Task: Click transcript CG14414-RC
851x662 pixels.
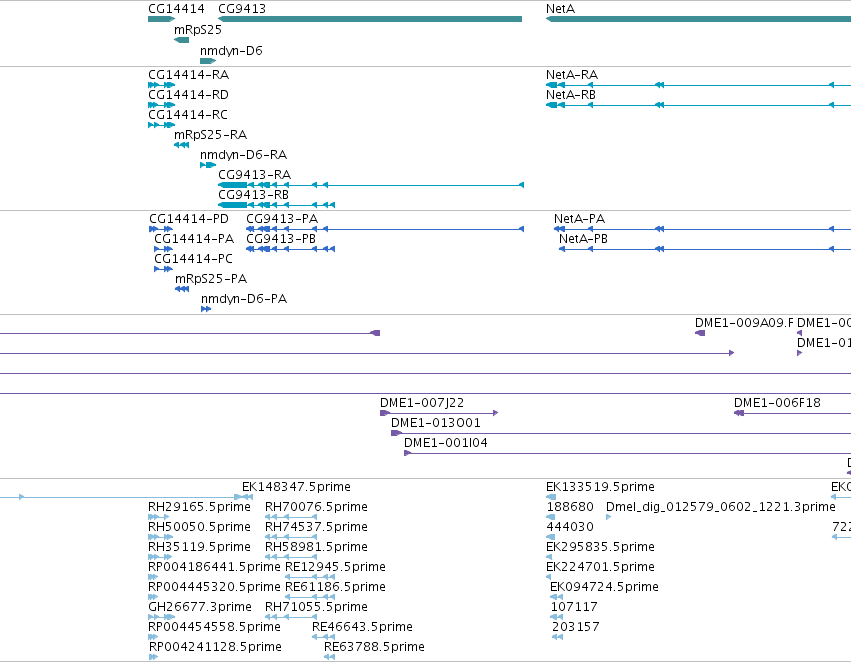Action: (x=188, y=114)
